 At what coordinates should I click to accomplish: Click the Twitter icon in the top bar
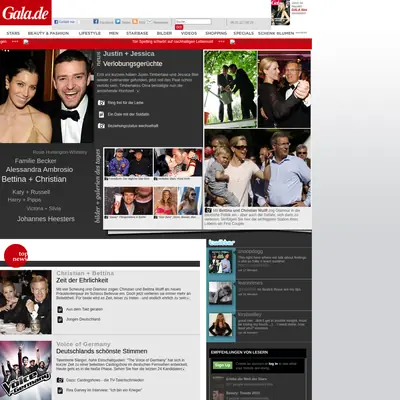(118, 21)
